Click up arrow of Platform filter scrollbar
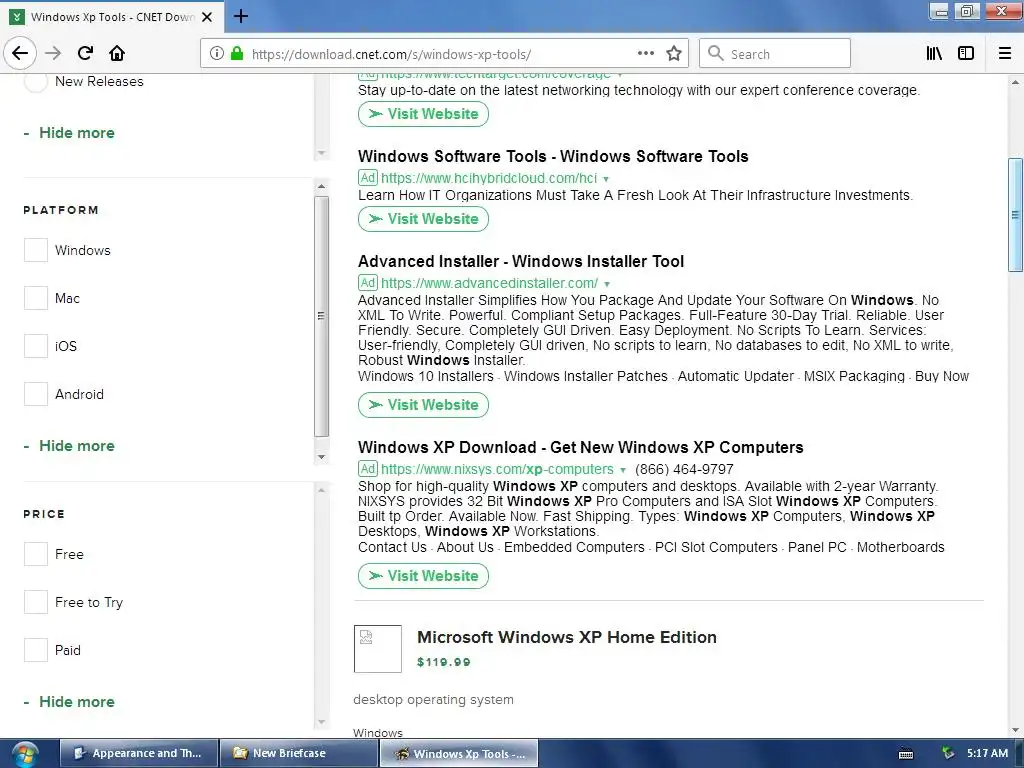This screenshot has width=1024, height=768. (x=321, y=187)
